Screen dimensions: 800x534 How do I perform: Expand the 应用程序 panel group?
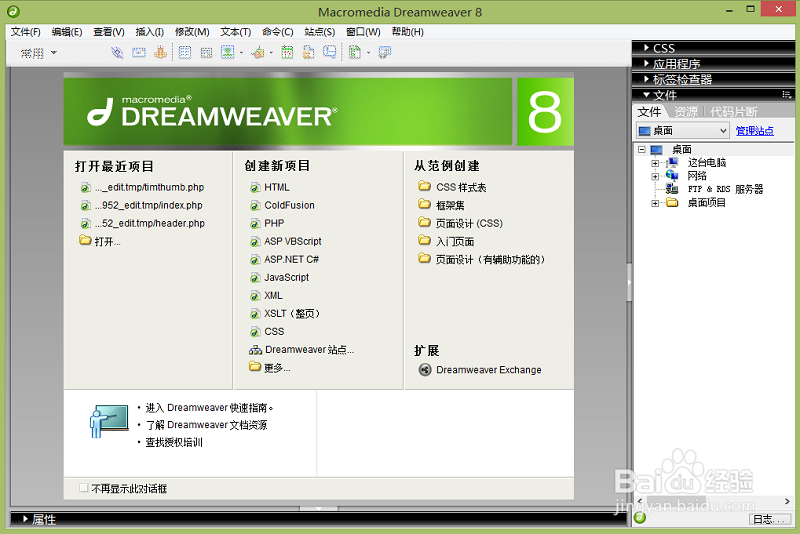(x=646, y=64)
